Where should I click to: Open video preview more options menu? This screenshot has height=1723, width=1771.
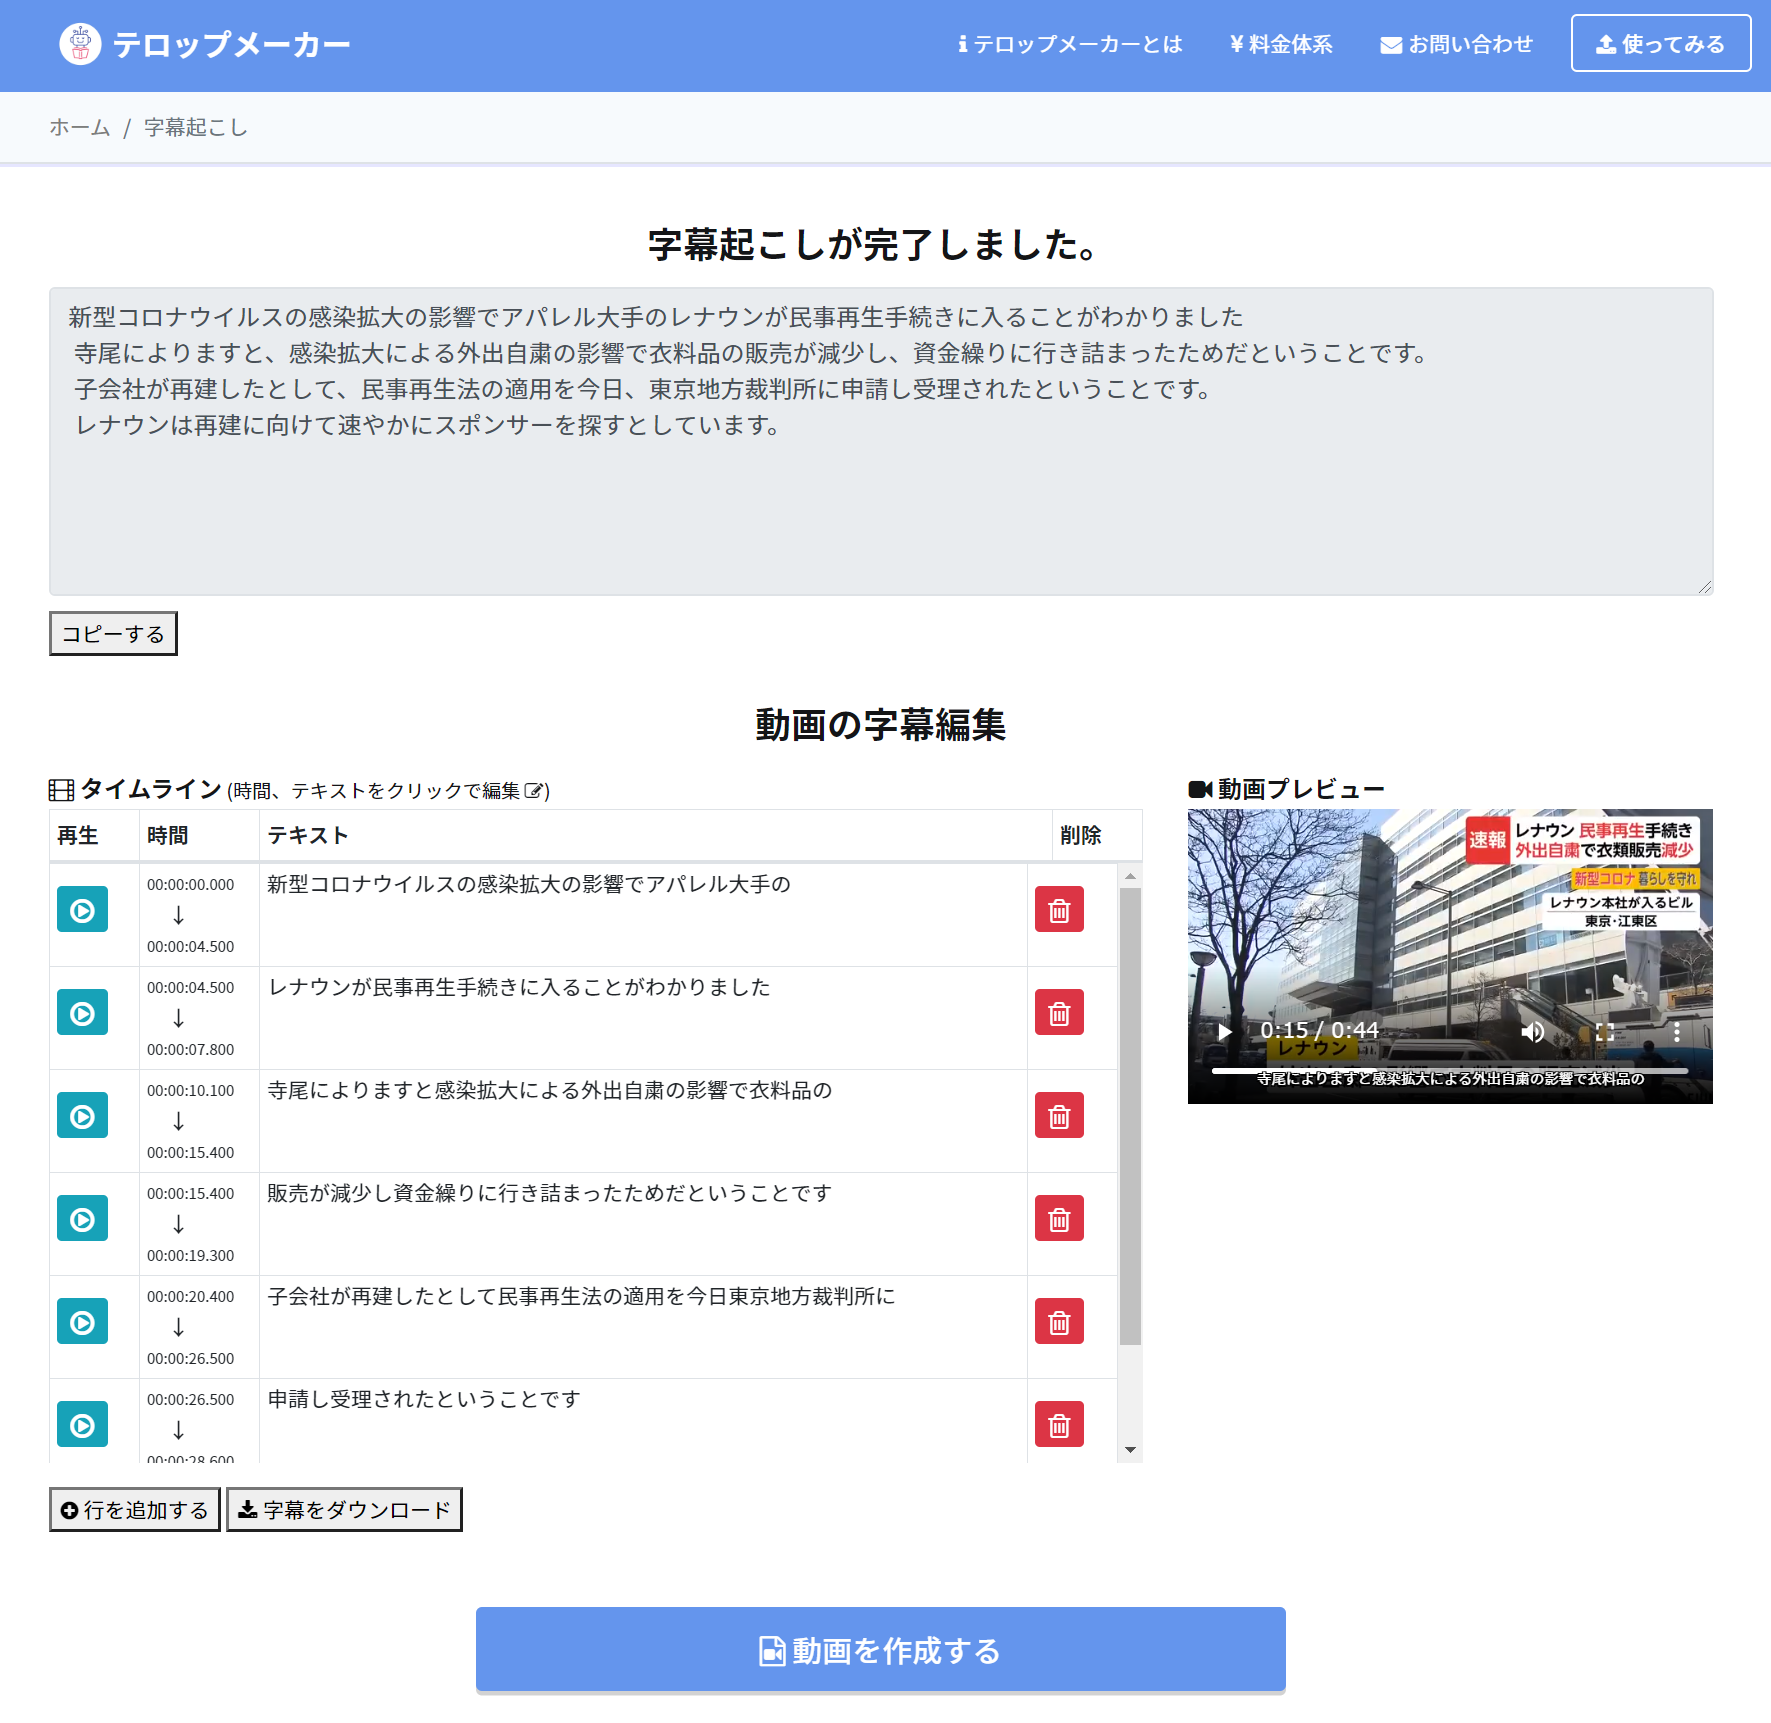(x=1677, y=1031)
